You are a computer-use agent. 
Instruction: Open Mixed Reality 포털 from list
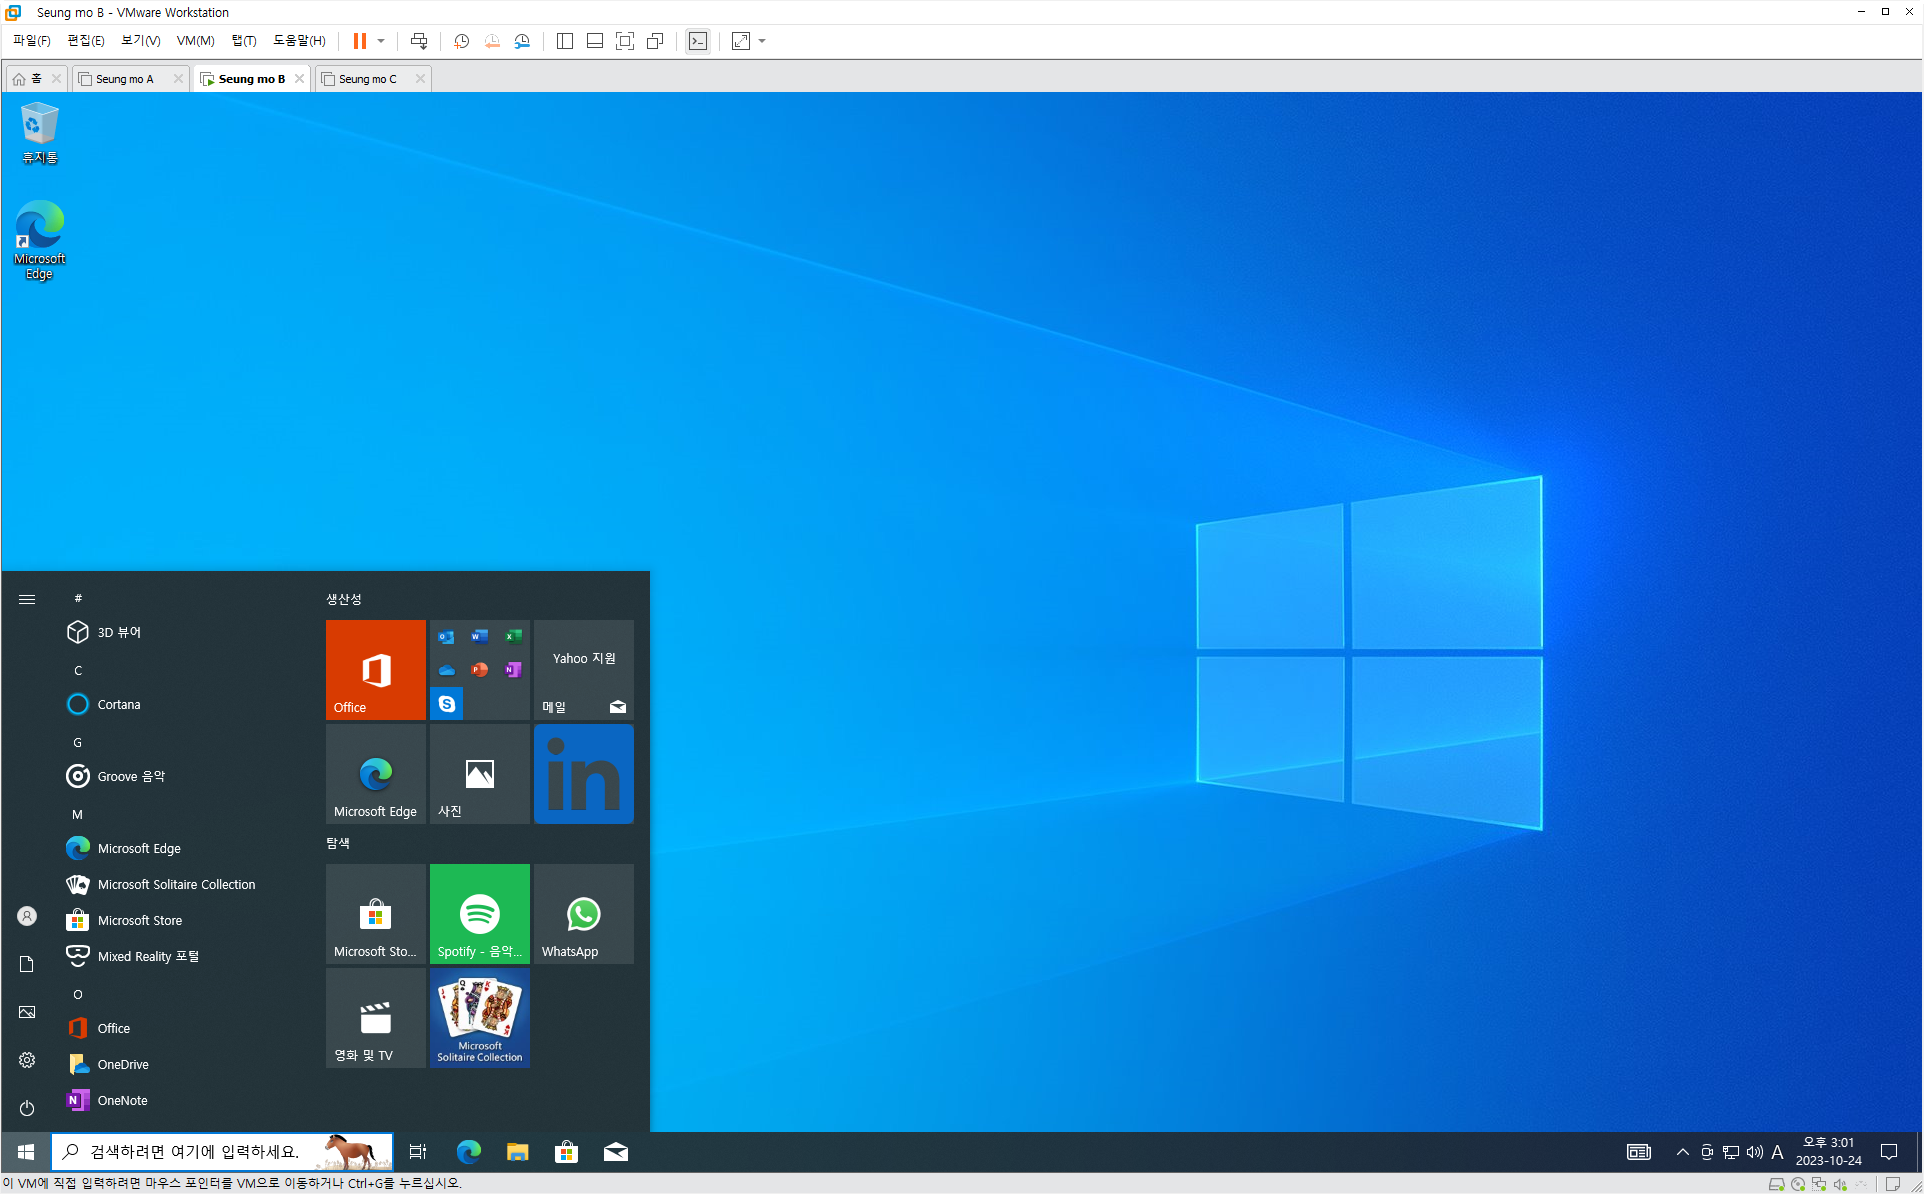click(147, 956)
